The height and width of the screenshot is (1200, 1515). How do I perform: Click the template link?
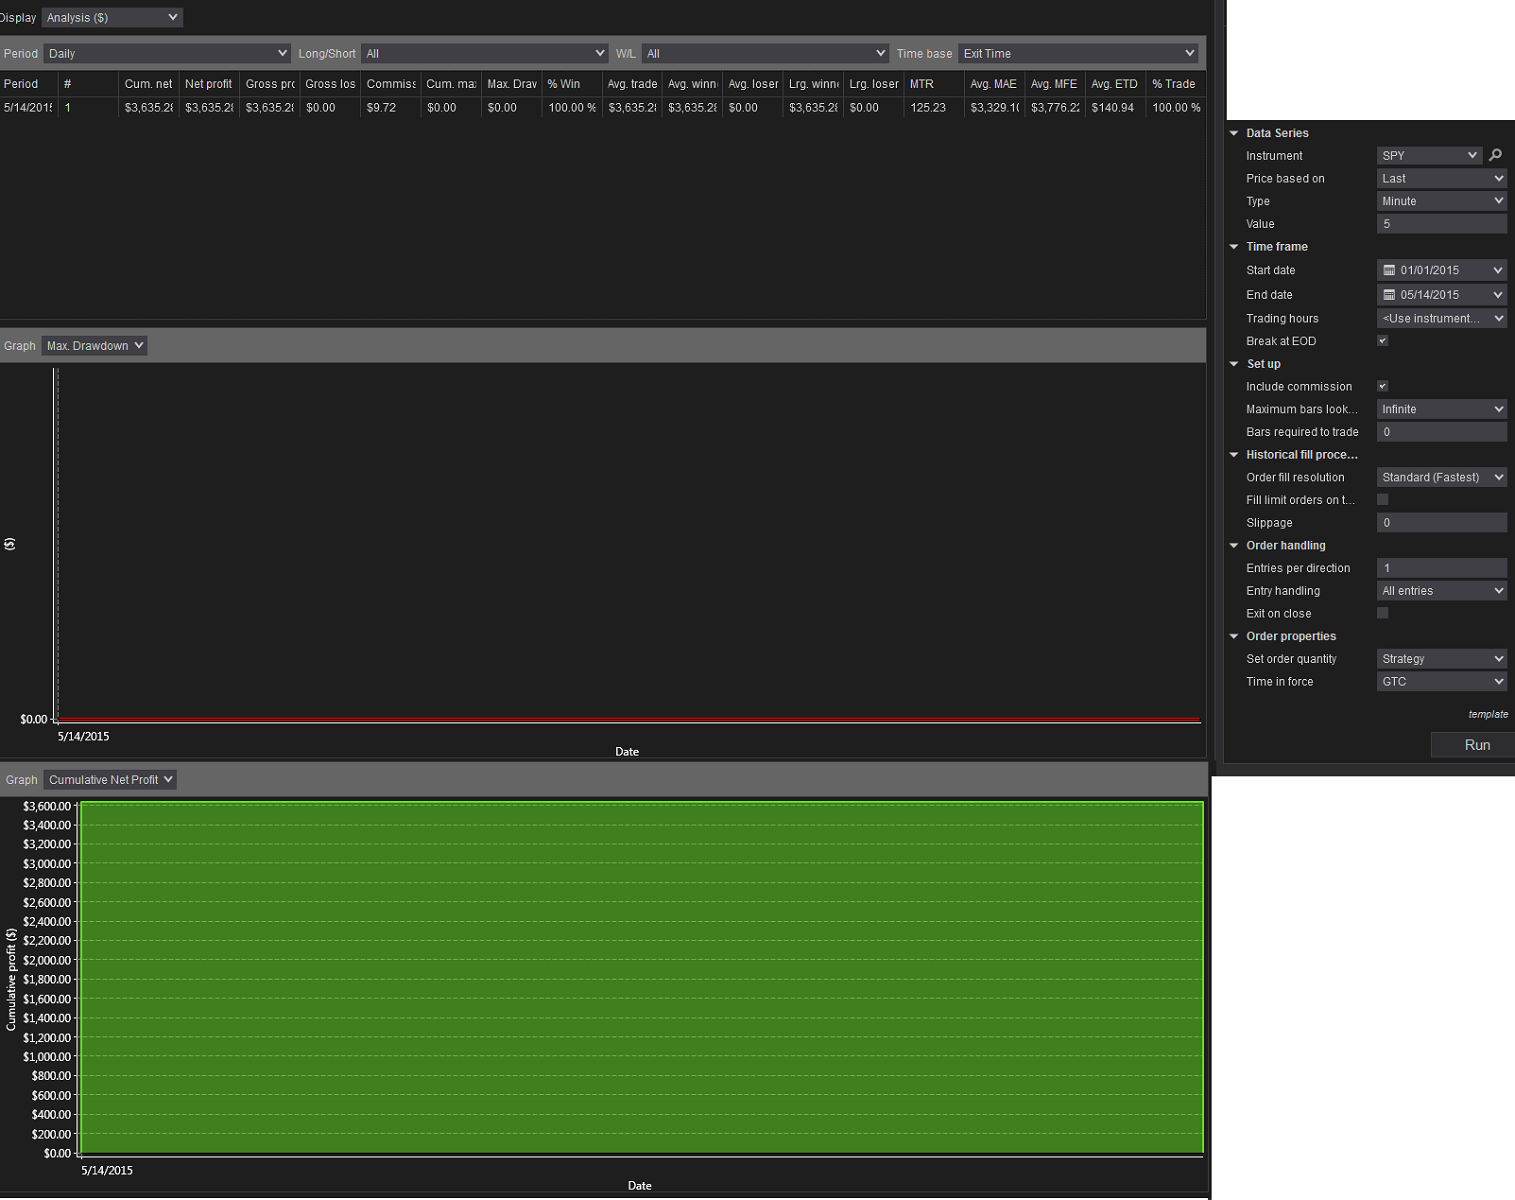tap(1488, 714)
